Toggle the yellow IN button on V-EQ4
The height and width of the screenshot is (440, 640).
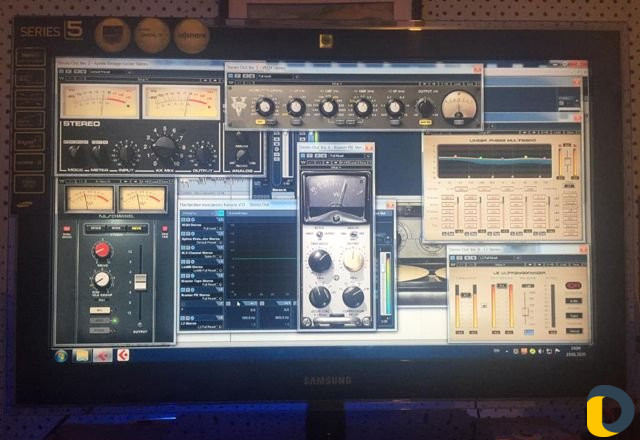260,122
